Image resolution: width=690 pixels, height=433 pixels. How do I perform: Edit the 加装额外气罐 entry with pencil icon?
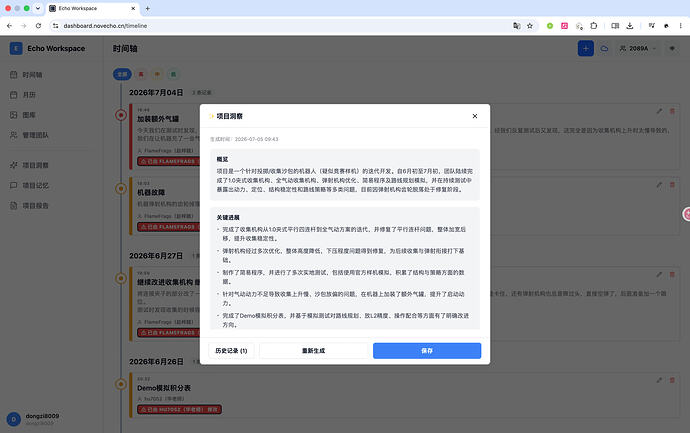659,111
